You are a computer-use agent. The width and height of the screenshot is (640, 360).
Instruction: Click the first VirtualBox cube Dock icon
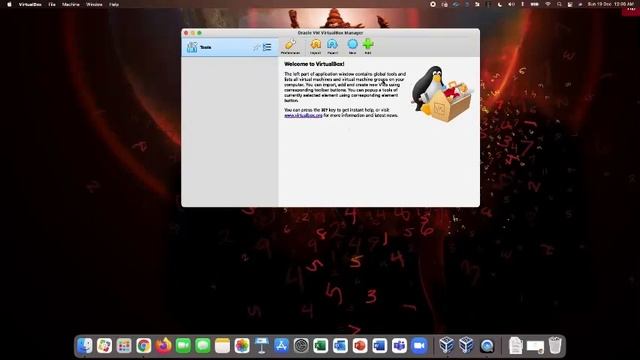(x=447, y=346)
